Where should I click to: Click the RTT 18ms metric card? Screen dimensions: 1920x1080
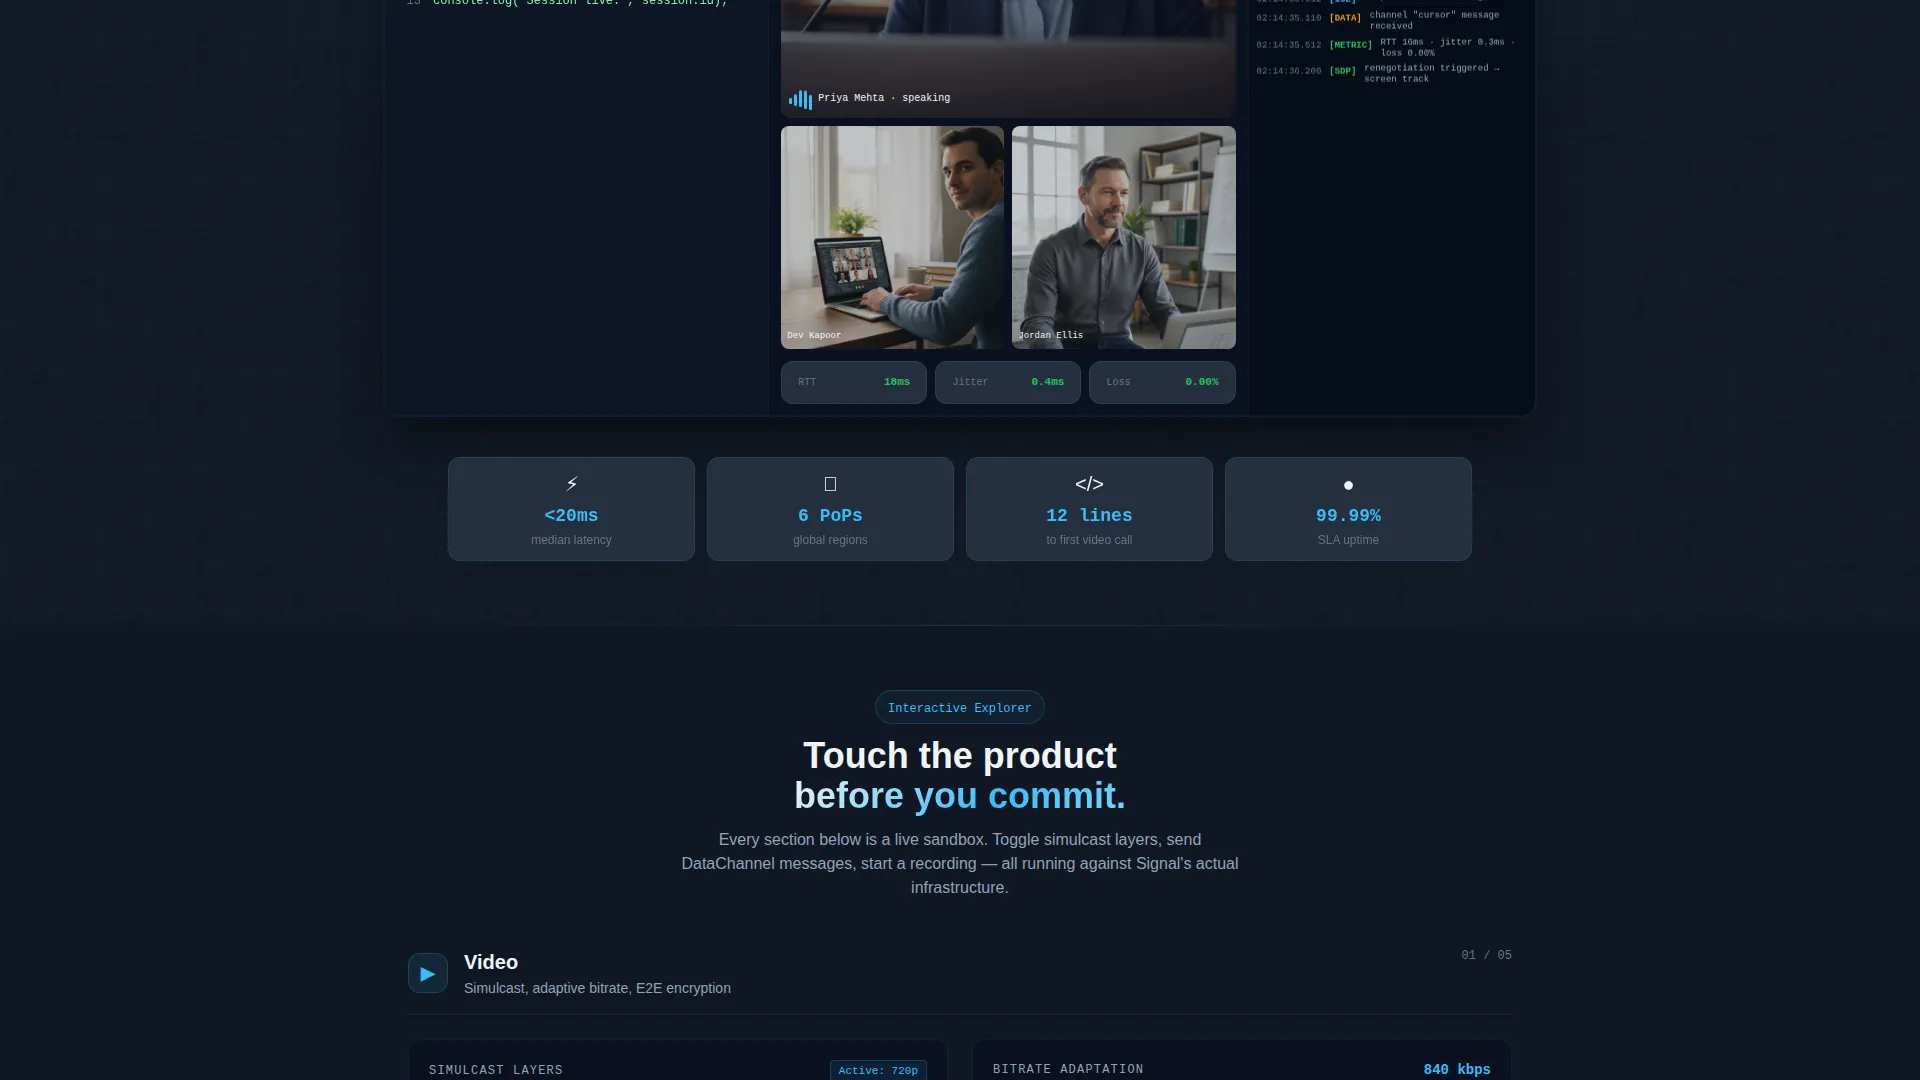(x=854, y=382)
